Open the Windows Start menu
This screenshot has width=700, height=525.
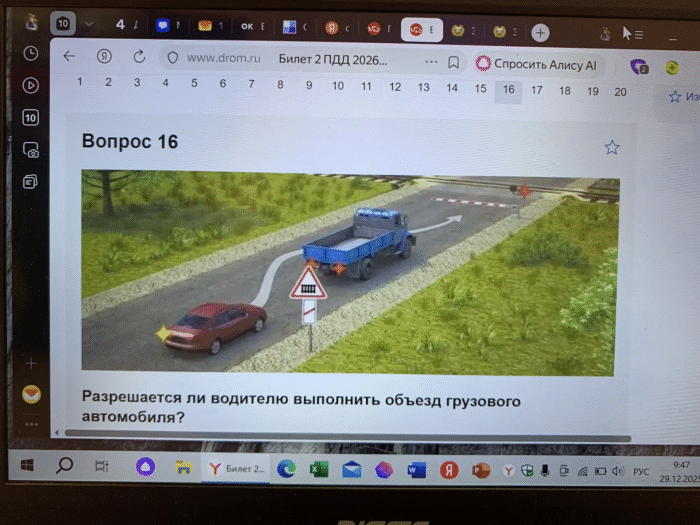coord(27,465)
